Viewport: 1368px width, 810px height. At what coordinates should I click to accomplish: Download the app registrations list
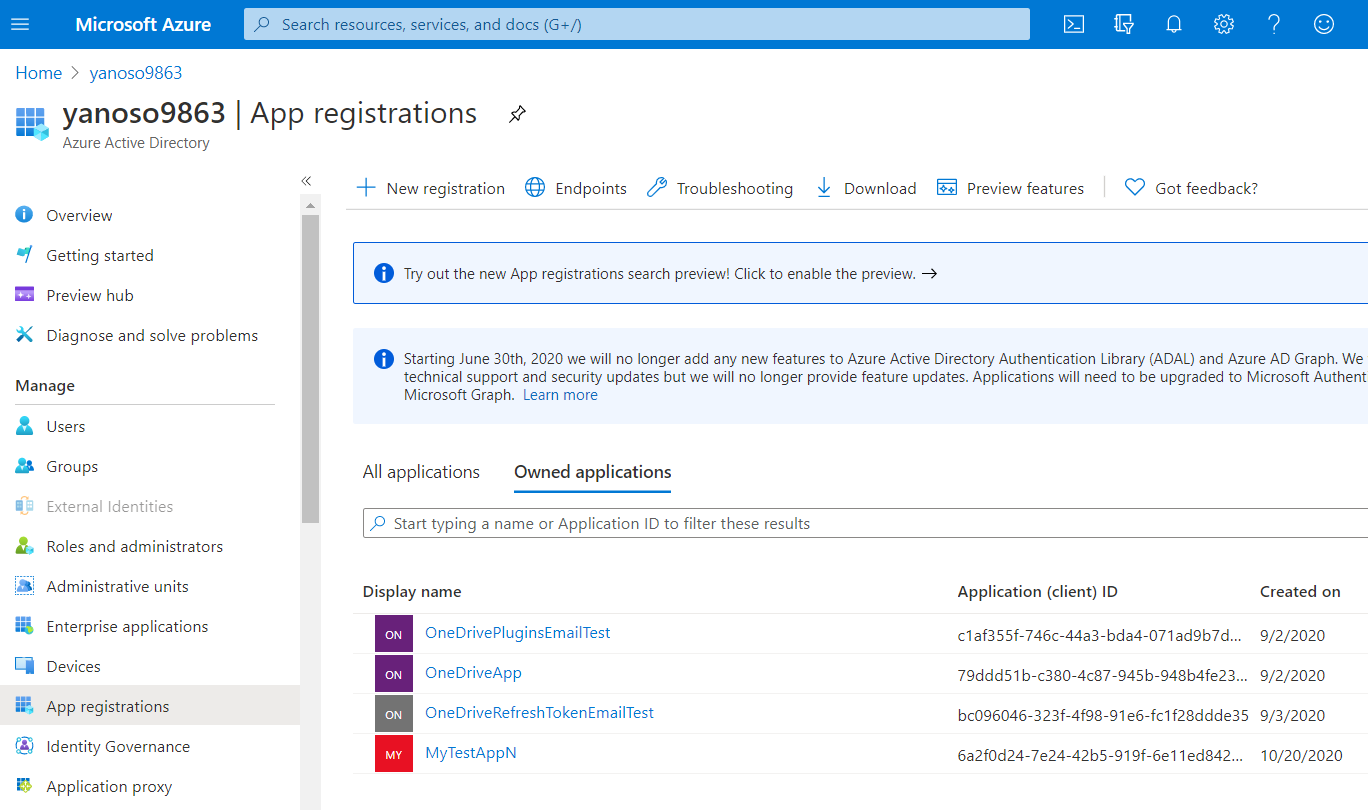click(866, 188)
